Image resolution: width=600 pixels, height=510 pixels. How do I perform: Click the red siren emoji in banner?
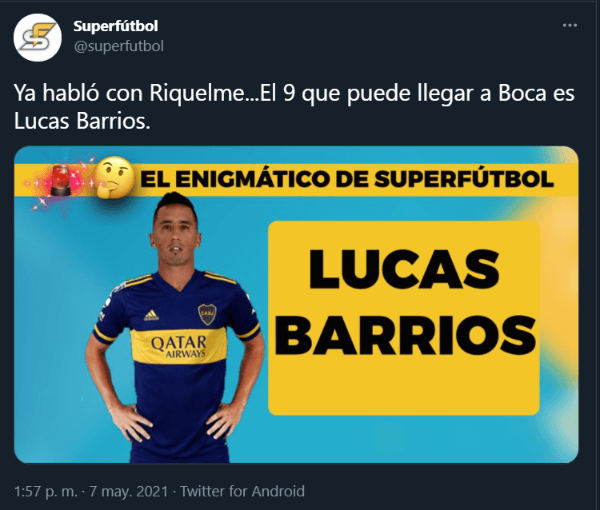pyautogui.click(x=60, y=180)
